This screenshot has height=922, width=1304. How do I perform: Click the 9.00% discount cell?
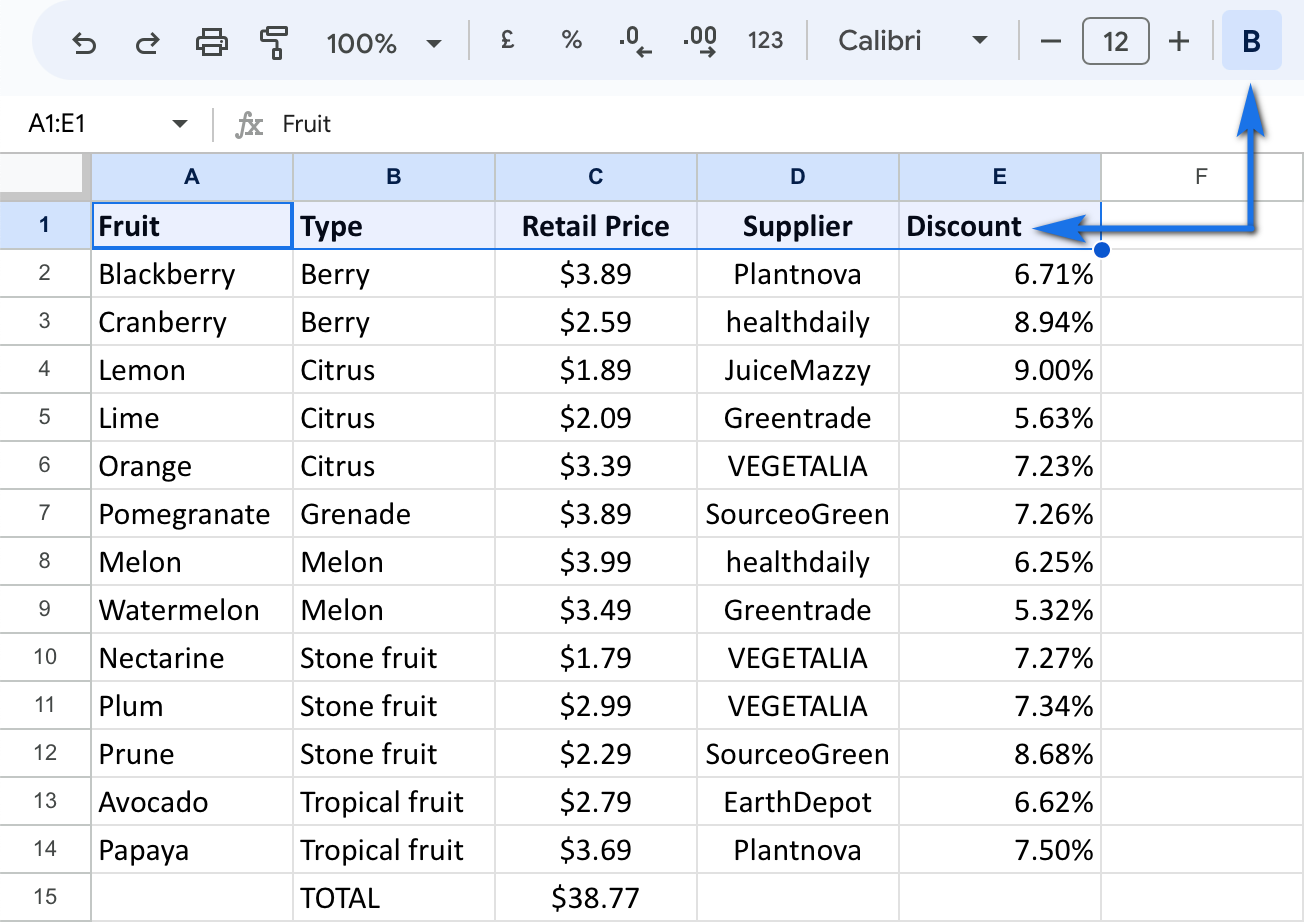pos(1000,370)
